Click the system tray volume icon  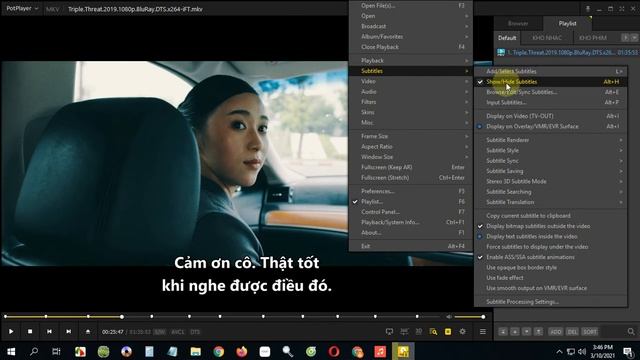click(x=582, y=351)
